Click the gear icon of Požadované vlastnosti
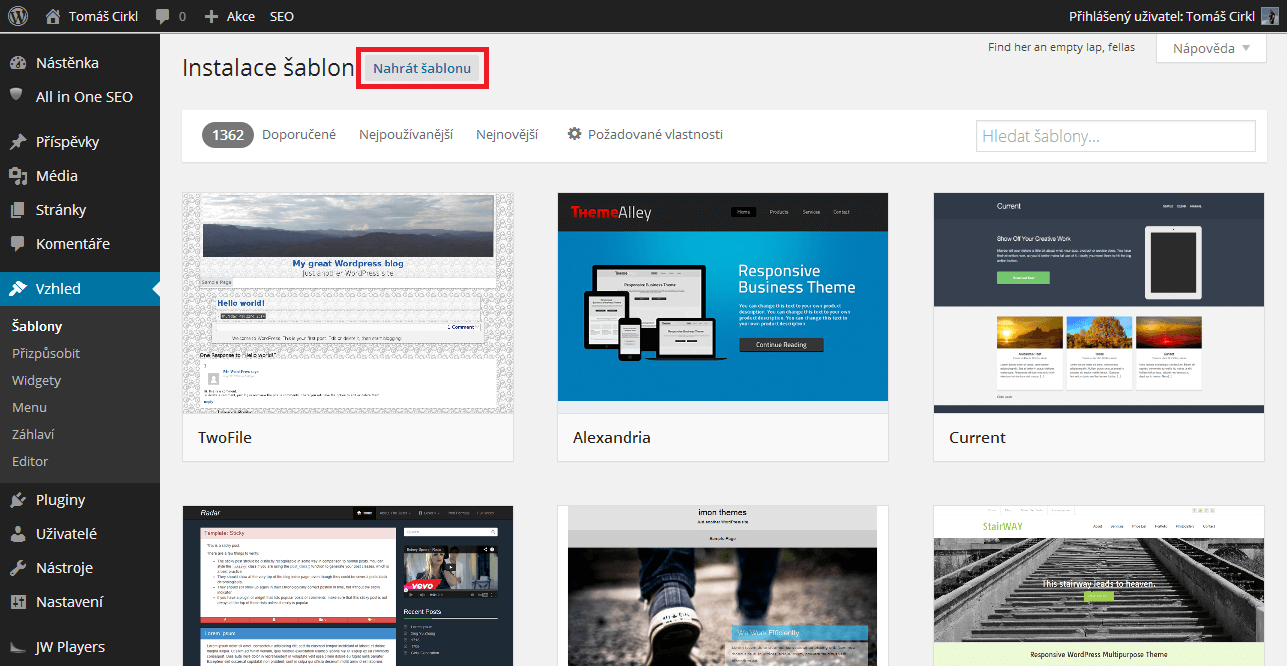This screenshot has width=1287, height=666. [574, 134]
